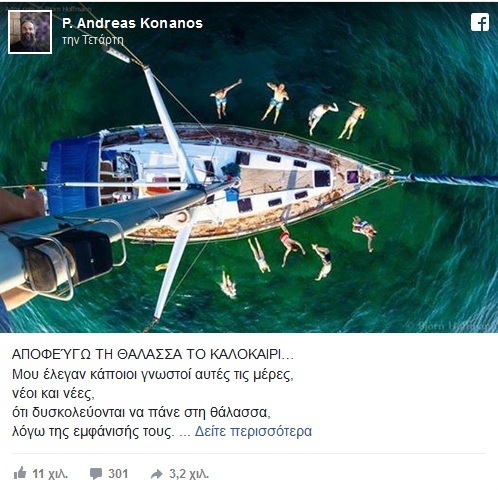Open the sailboat aerial photo

point(249,168)
